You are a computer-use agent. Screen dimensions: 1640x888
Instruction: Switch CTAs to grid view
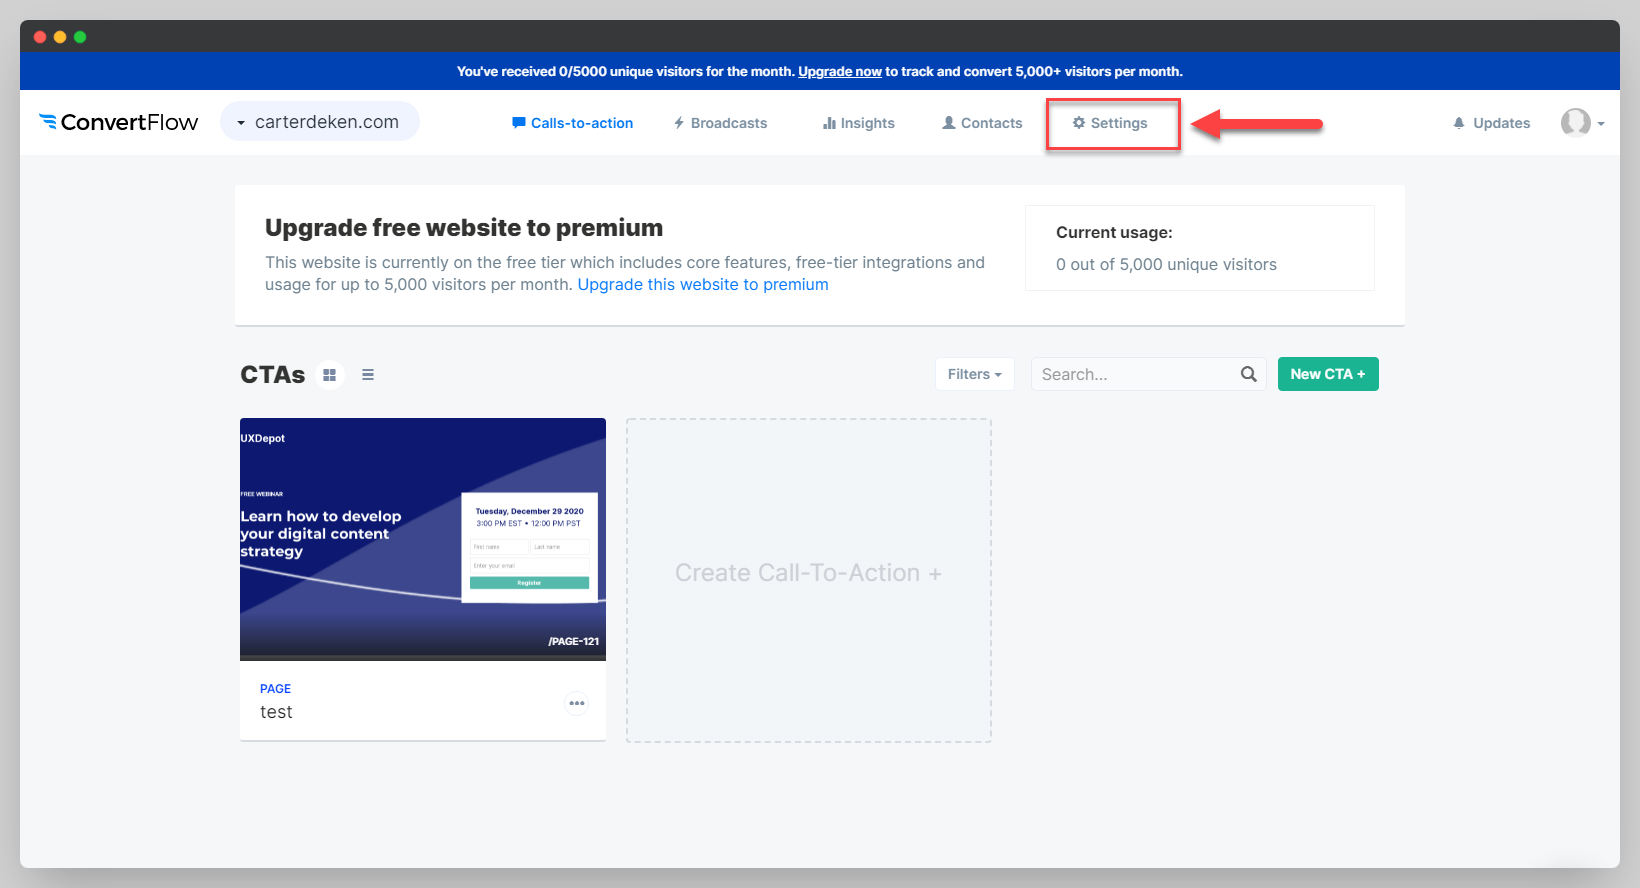329,375
